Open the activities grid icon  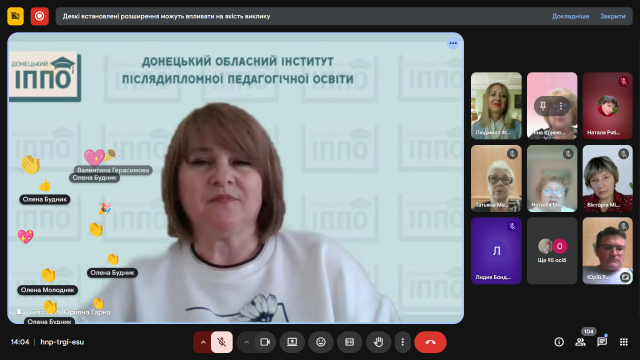pyautogui.click(x=624, y=342)
